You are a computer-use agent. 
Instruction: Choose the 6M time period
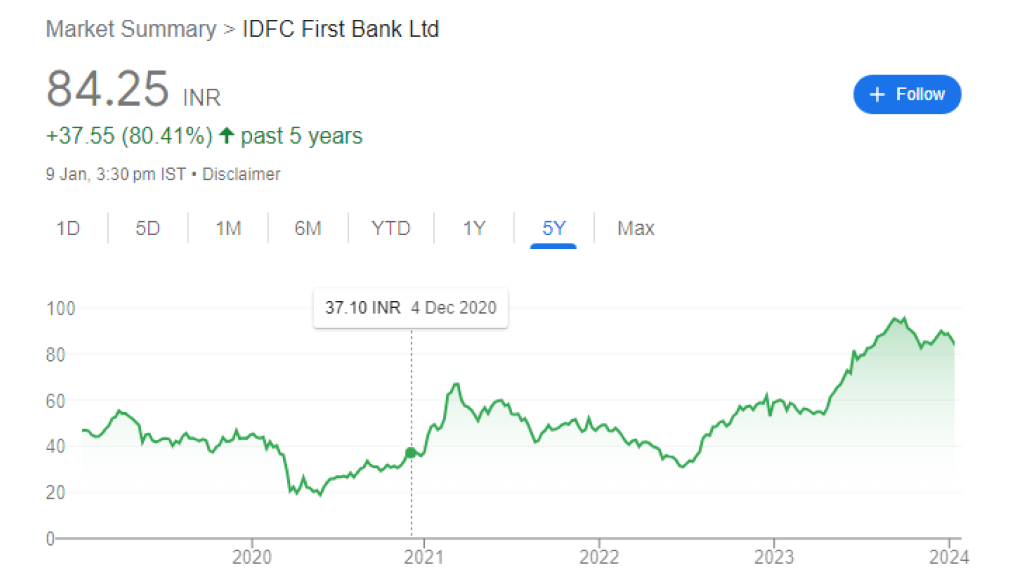click(x=308, y=228)
